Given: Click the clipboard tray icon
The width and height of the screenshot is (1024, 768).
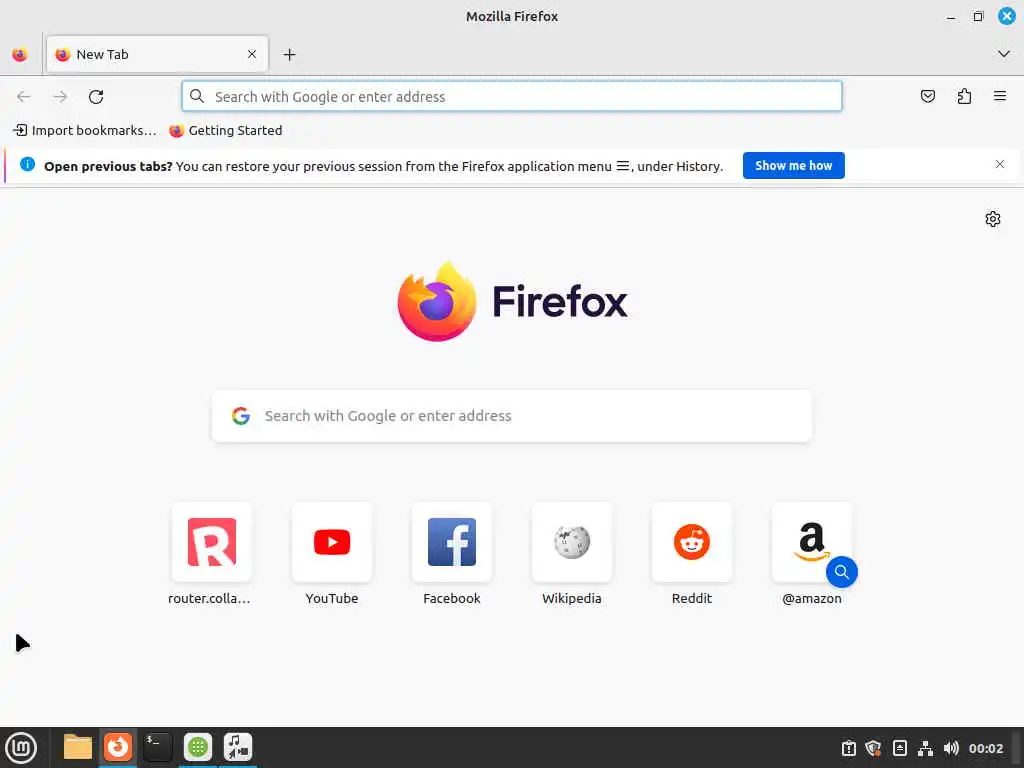Looking at the screenshot, I should [x=848, y=748].
